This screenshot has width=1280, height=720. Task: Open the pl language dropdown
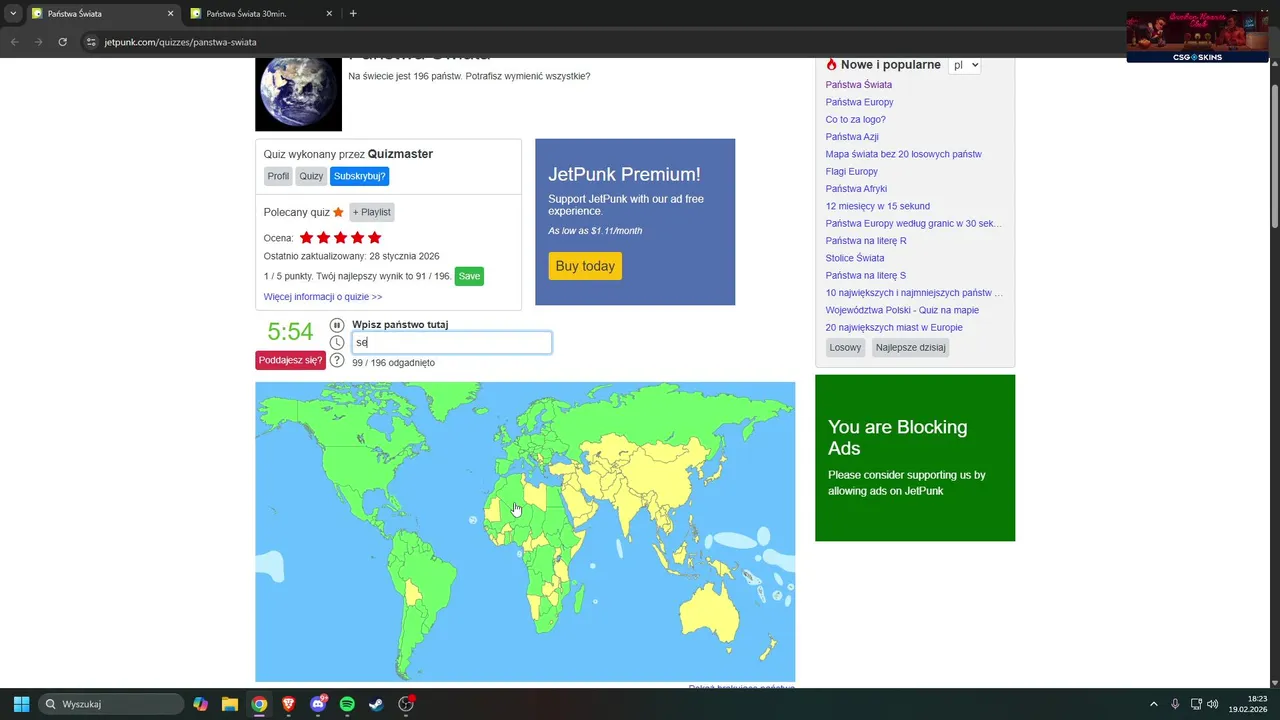tap(965, 65)
